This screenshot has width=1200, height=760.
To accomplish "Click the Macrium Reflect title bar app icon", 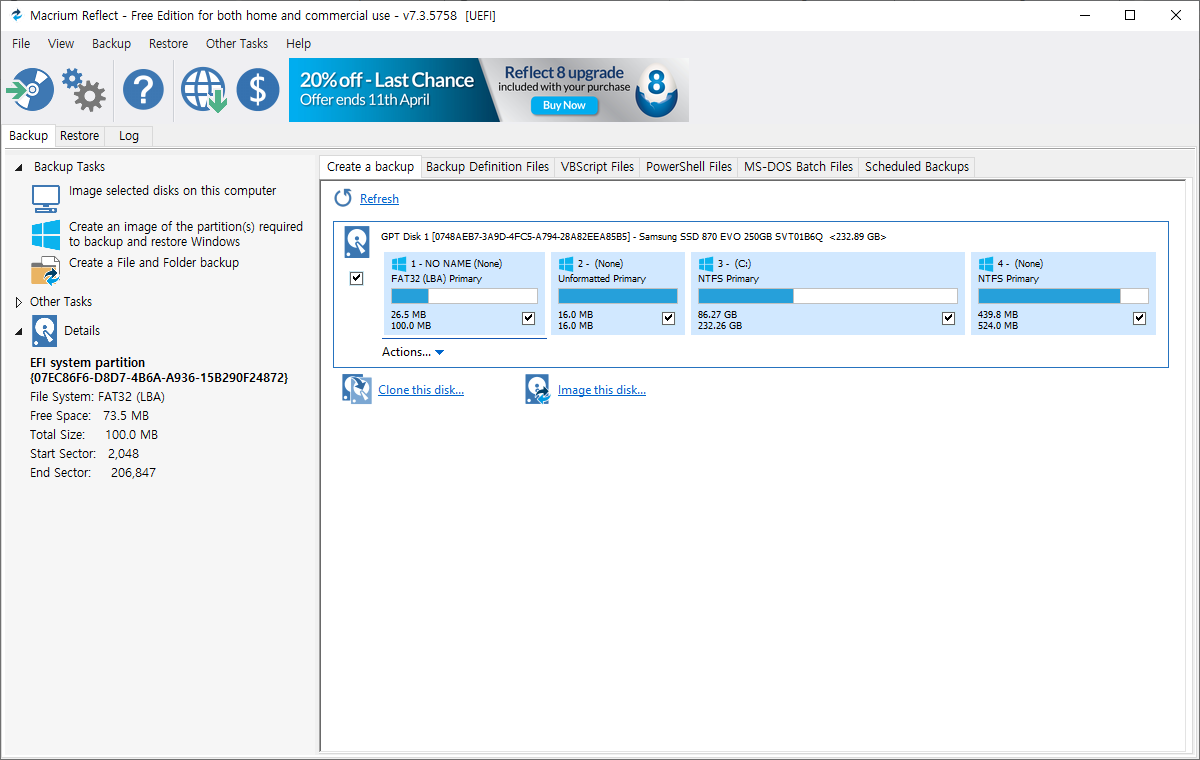I will click(16, 15).
